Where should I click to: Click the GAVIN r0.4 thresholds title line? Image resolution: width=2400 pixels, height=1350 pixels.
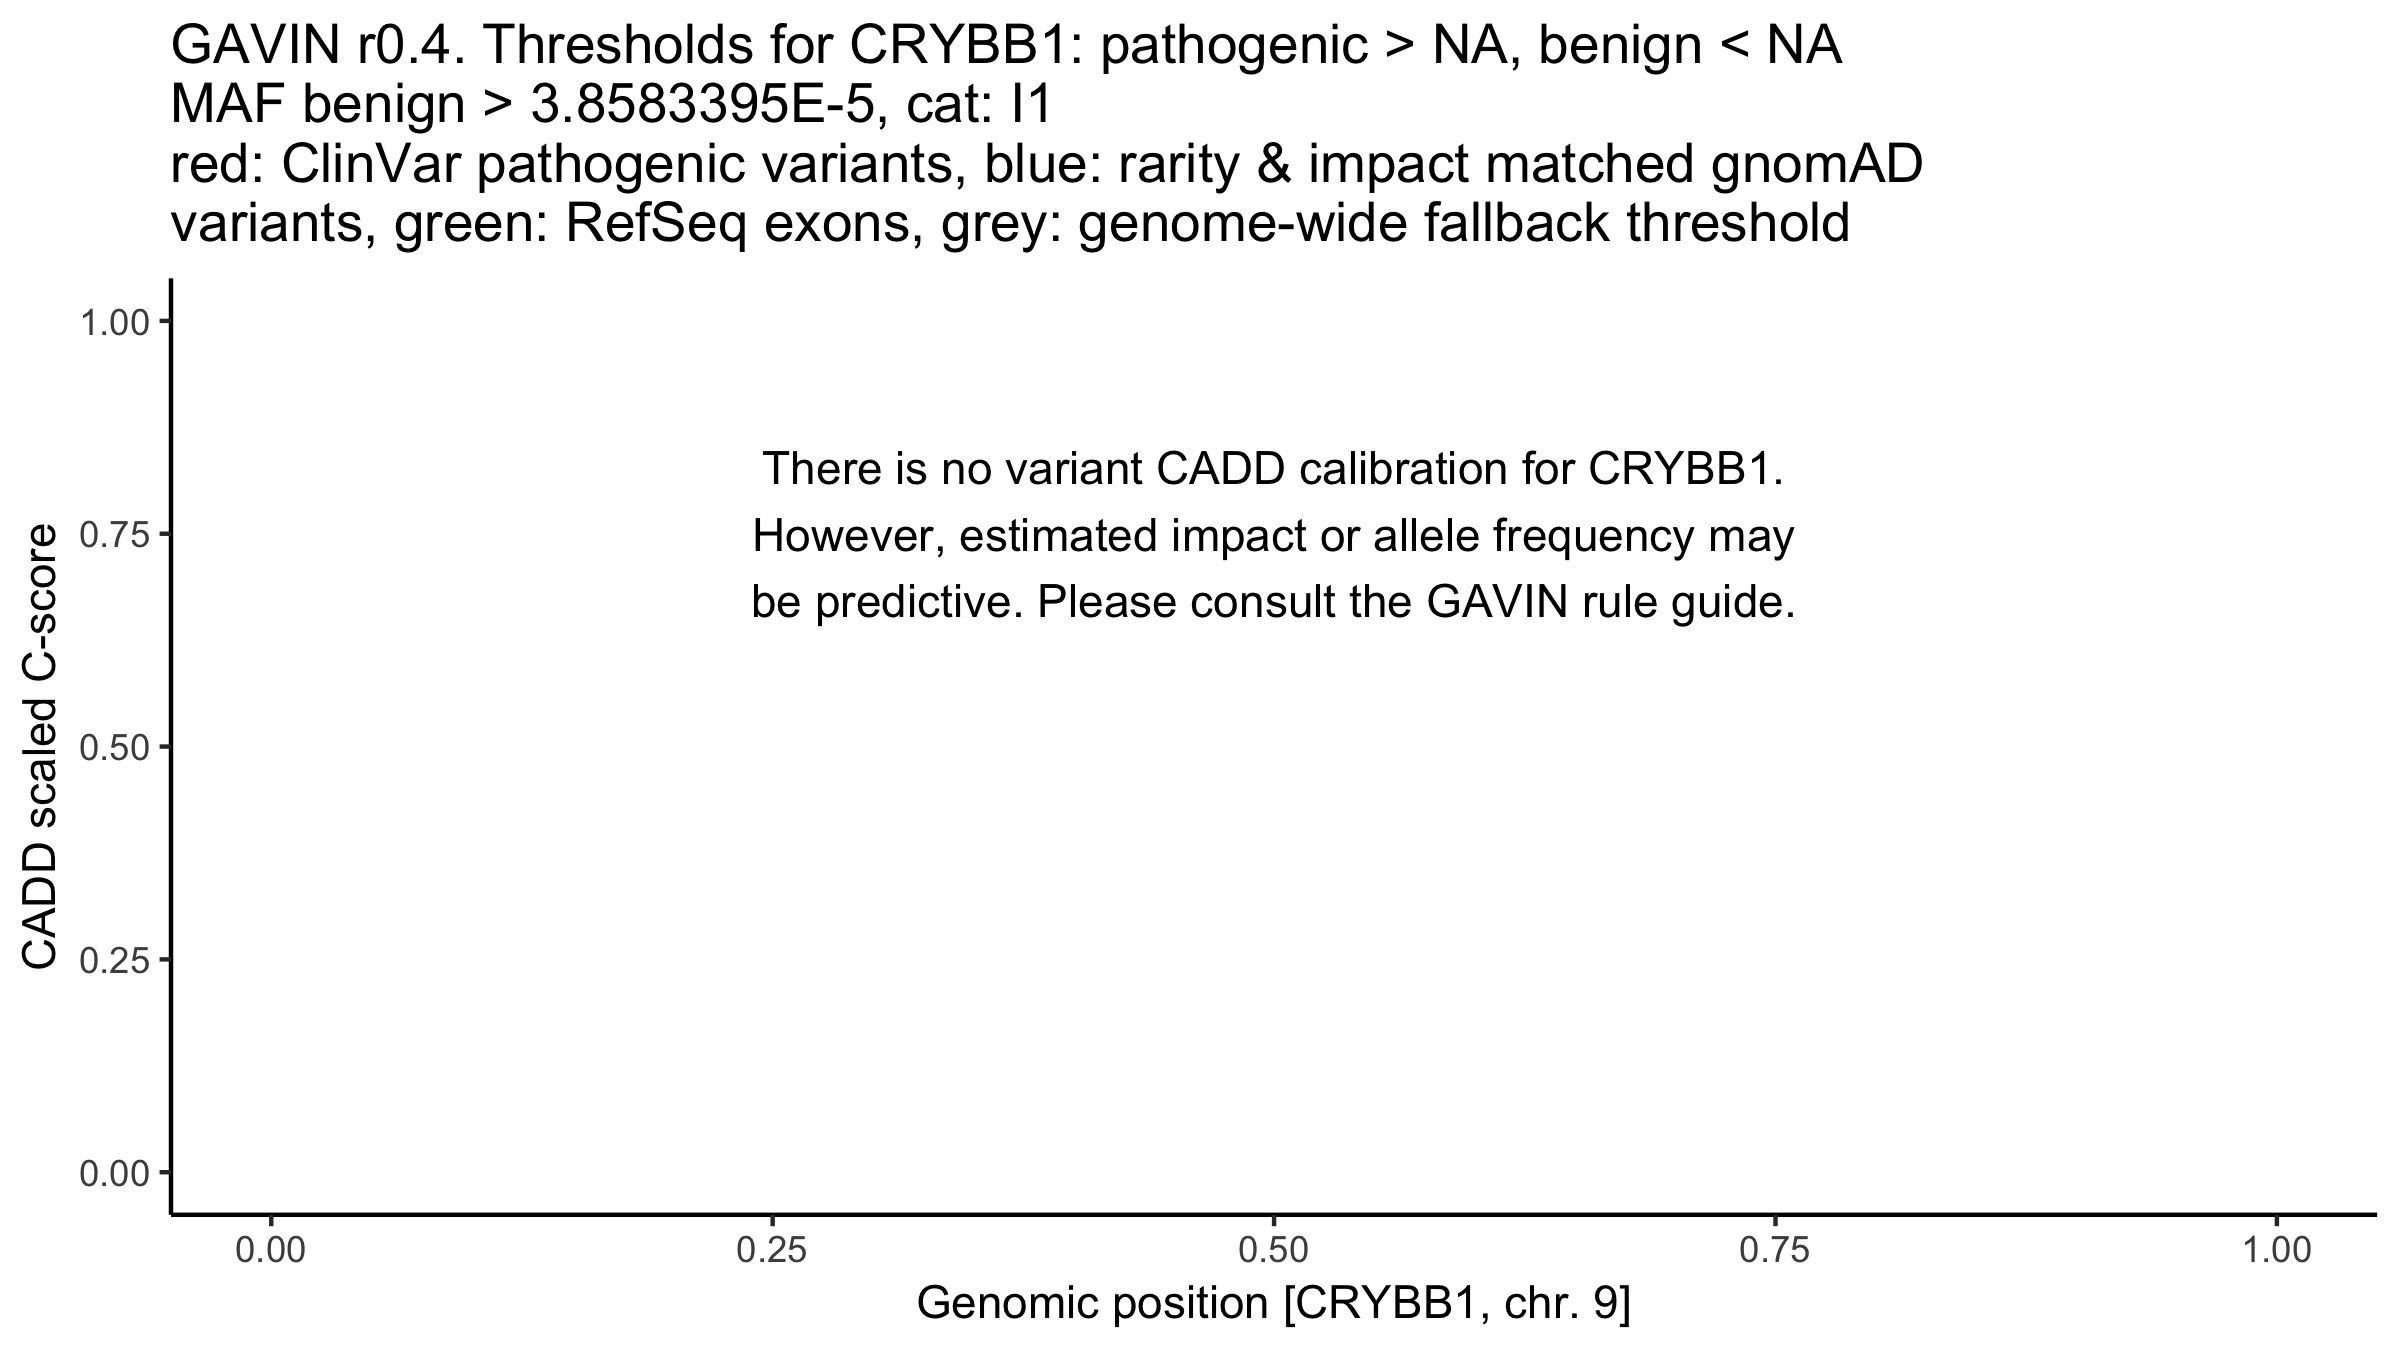coord(1005,46)
